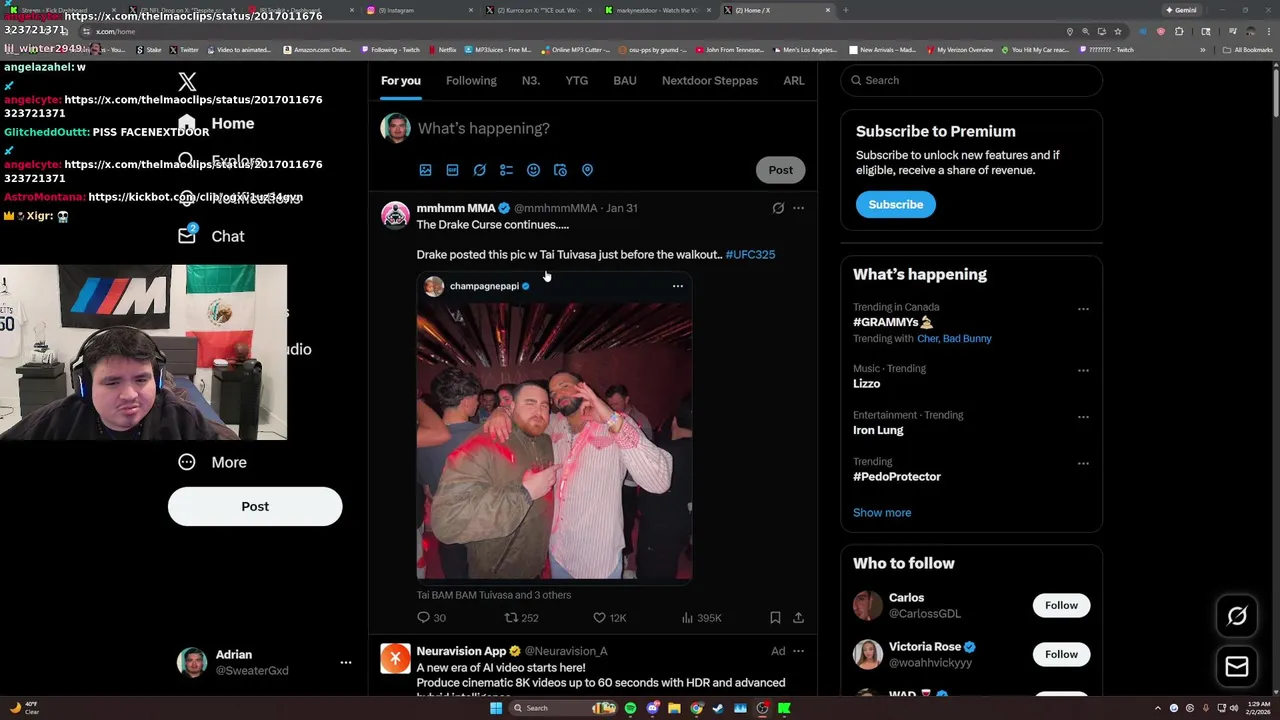Image resolution: width=1280 pixels, height=720 pixels.
Task: Open the Gemini button in Chrome
Action: point(1182,10)
